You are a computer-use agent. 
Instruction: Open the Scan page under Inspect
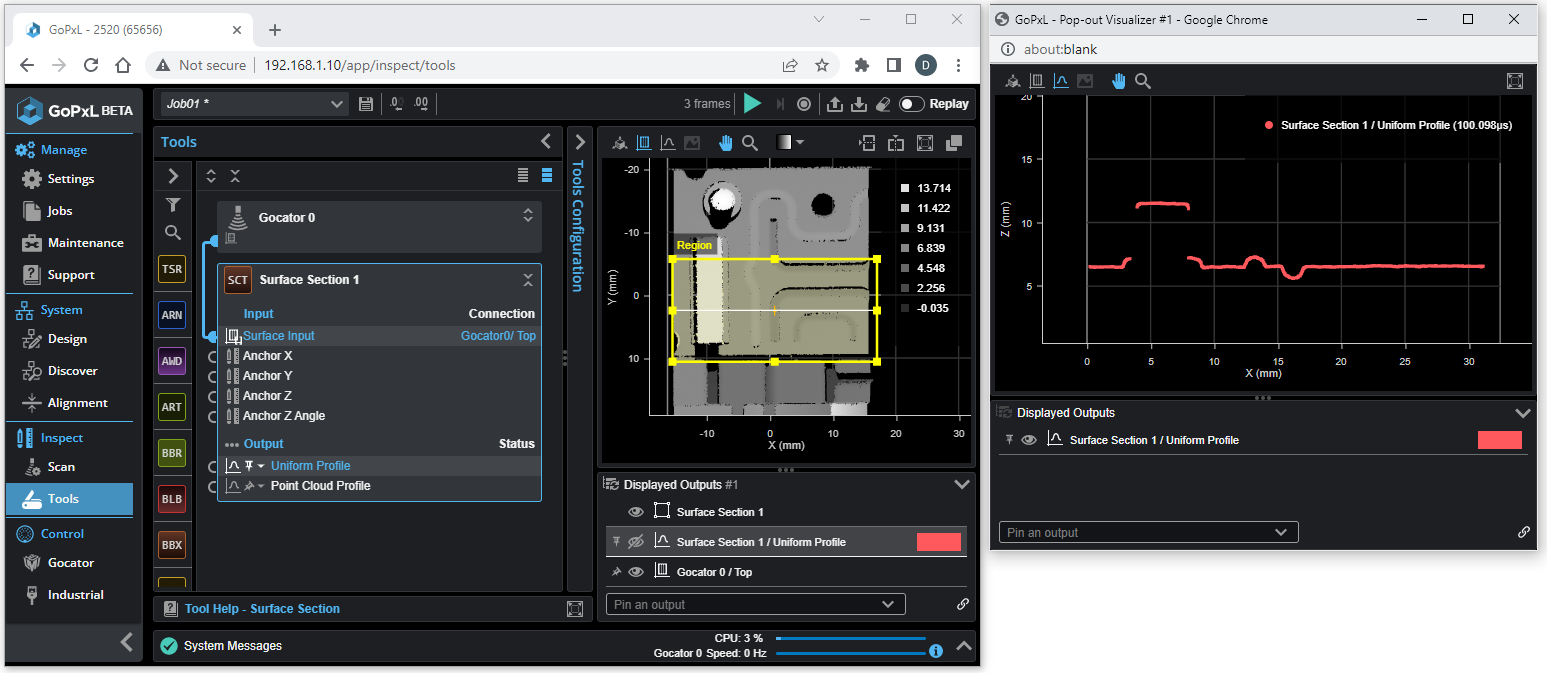pos(48,467)
